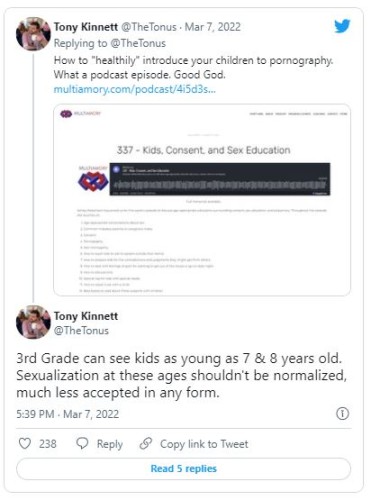This screenshot has height=500, width=371.
Task: Click Tony Kinnett's top profile avatar
Action: click(x=33, y=34)
